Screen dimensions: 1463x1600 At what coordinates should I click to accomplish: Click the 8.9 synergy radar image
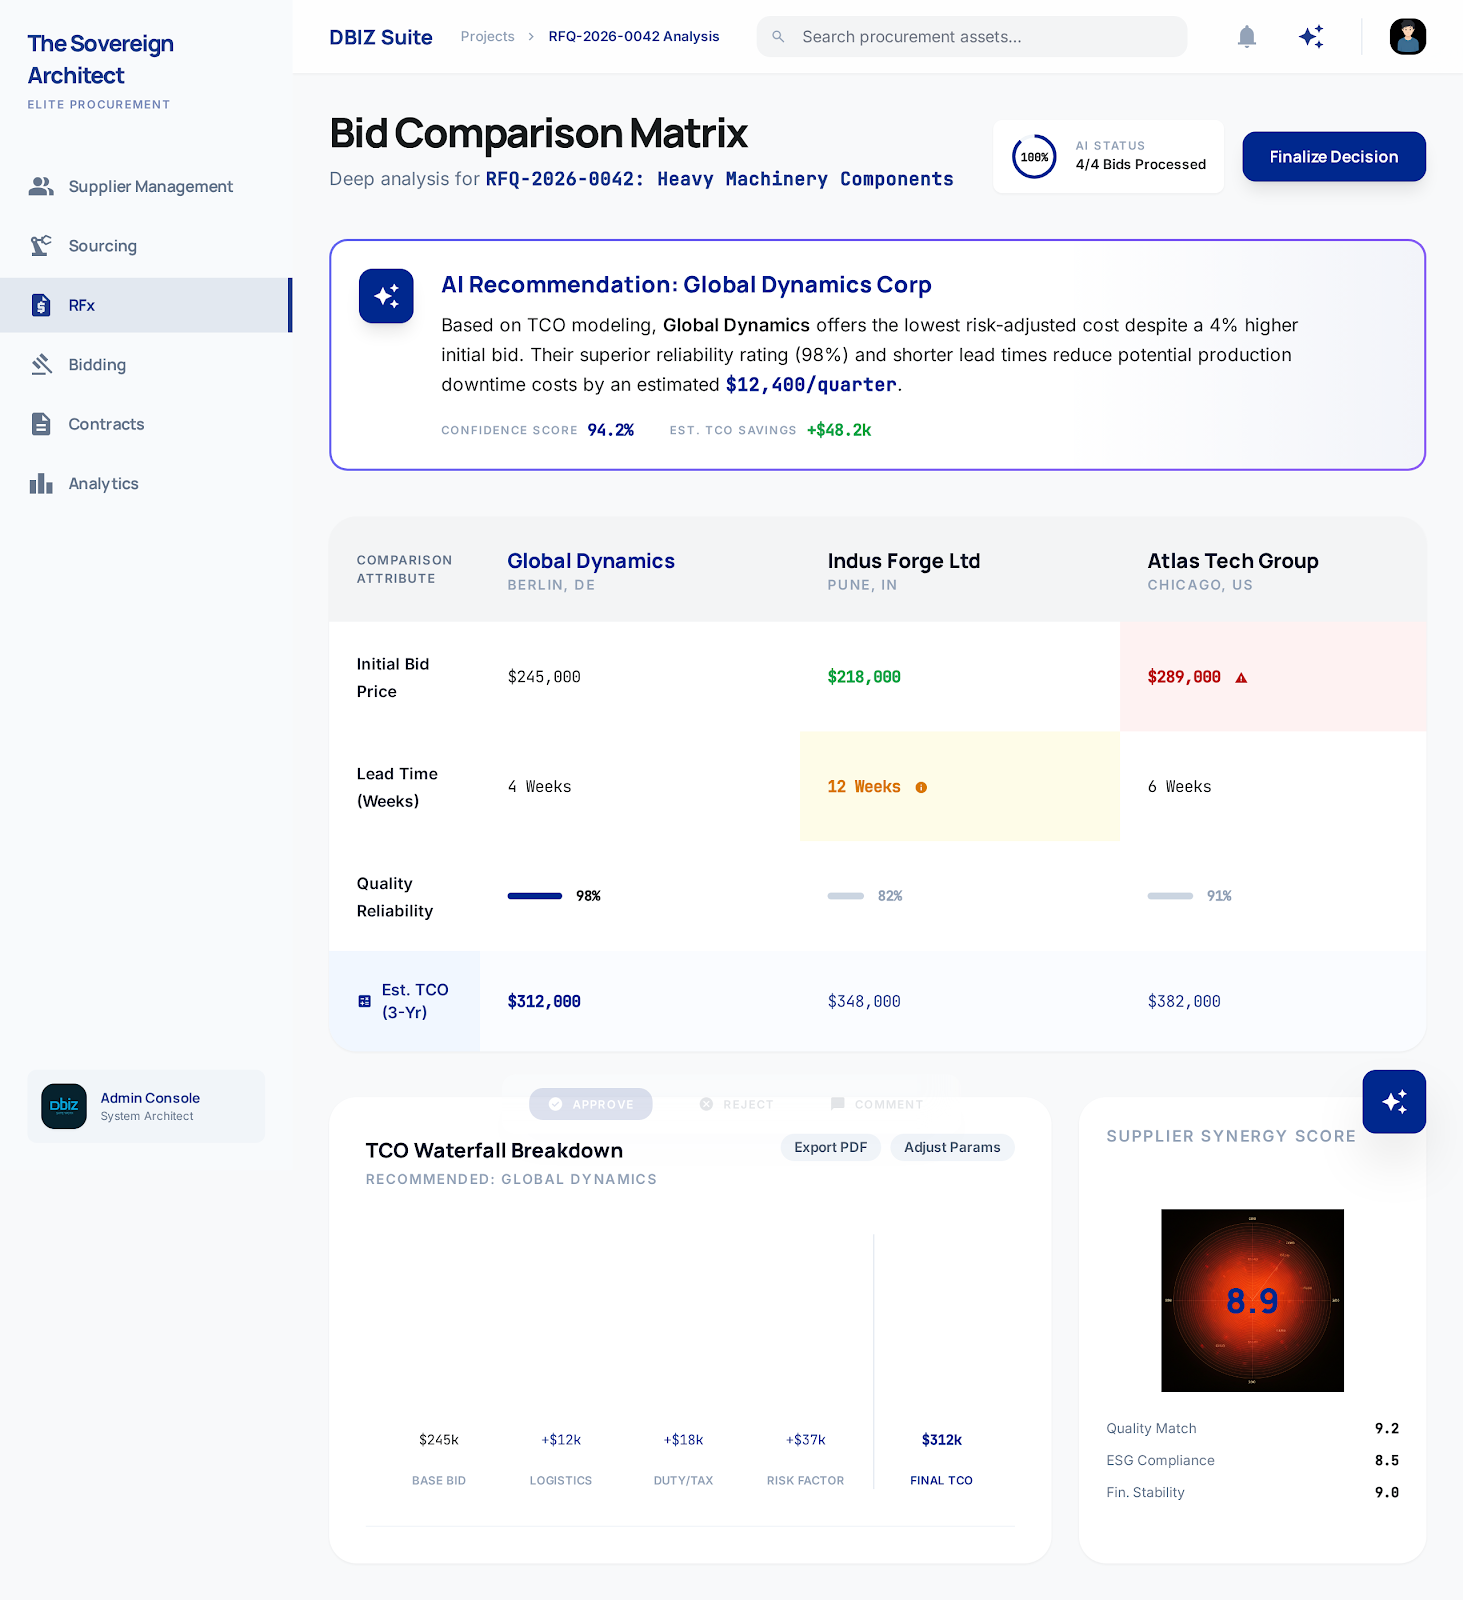tap(1252, 1301)
